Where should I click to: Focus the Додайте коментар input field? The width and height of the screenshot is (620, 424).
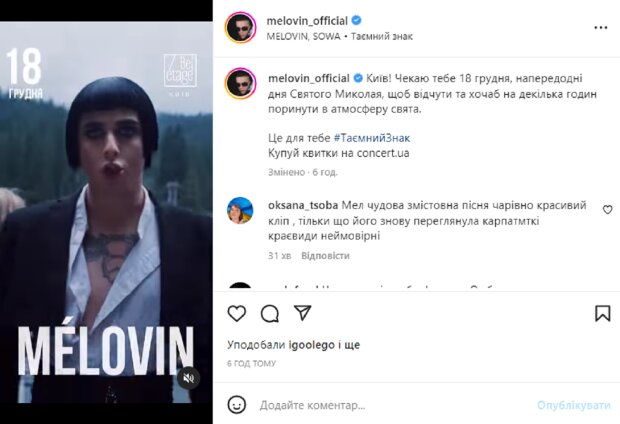[395, 405]
